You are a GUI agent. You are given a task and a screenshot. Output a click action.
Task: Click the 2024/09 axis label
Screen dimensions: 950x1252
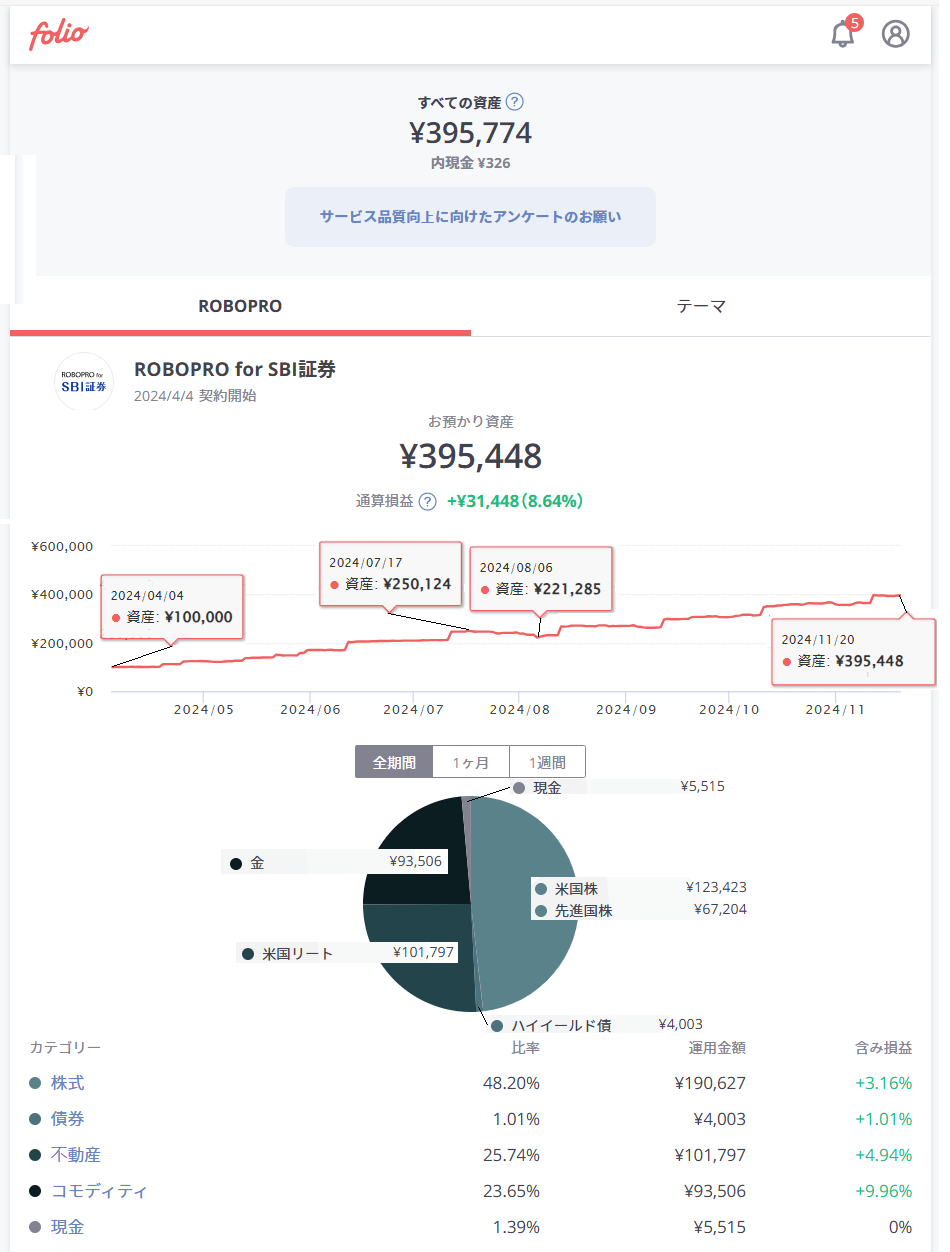[x=626, y=709]
